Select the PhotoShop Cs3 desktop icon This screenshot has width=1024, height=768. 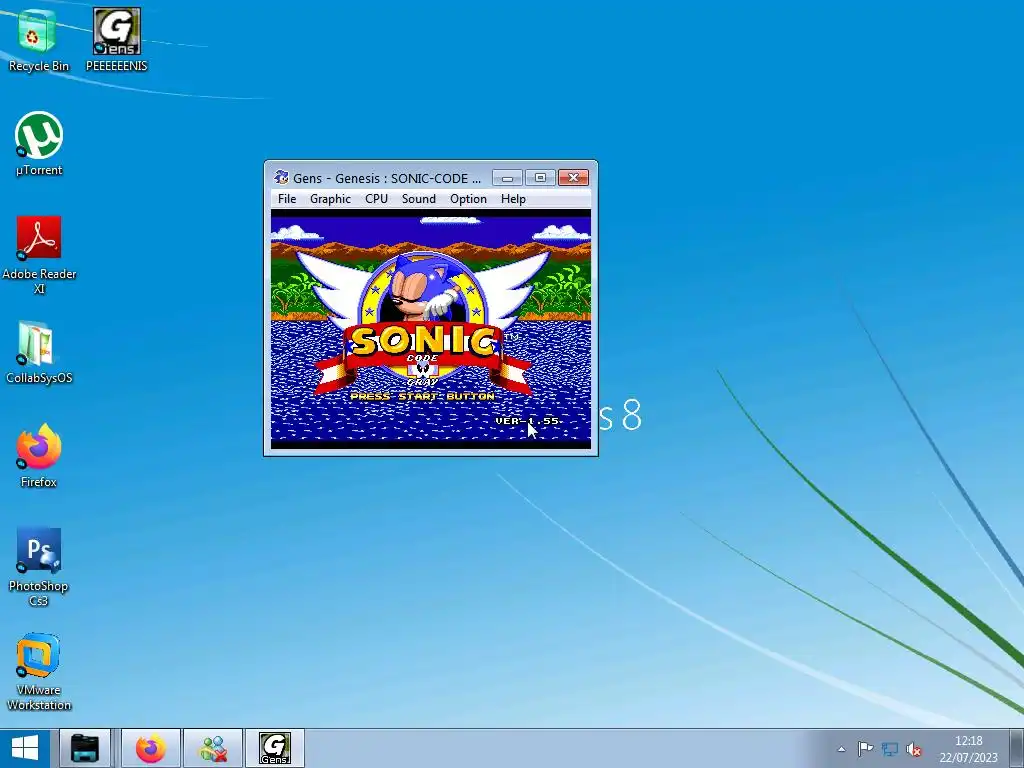tap(39, 567)
